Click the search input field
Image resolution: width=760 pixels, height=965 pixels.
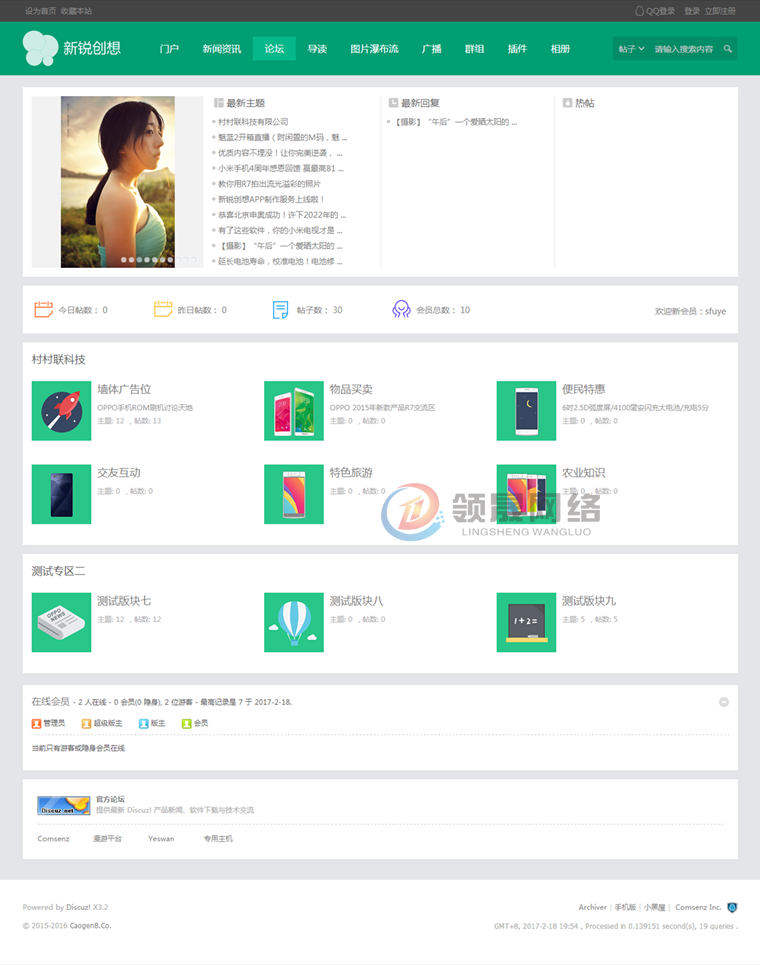(684, 49)
